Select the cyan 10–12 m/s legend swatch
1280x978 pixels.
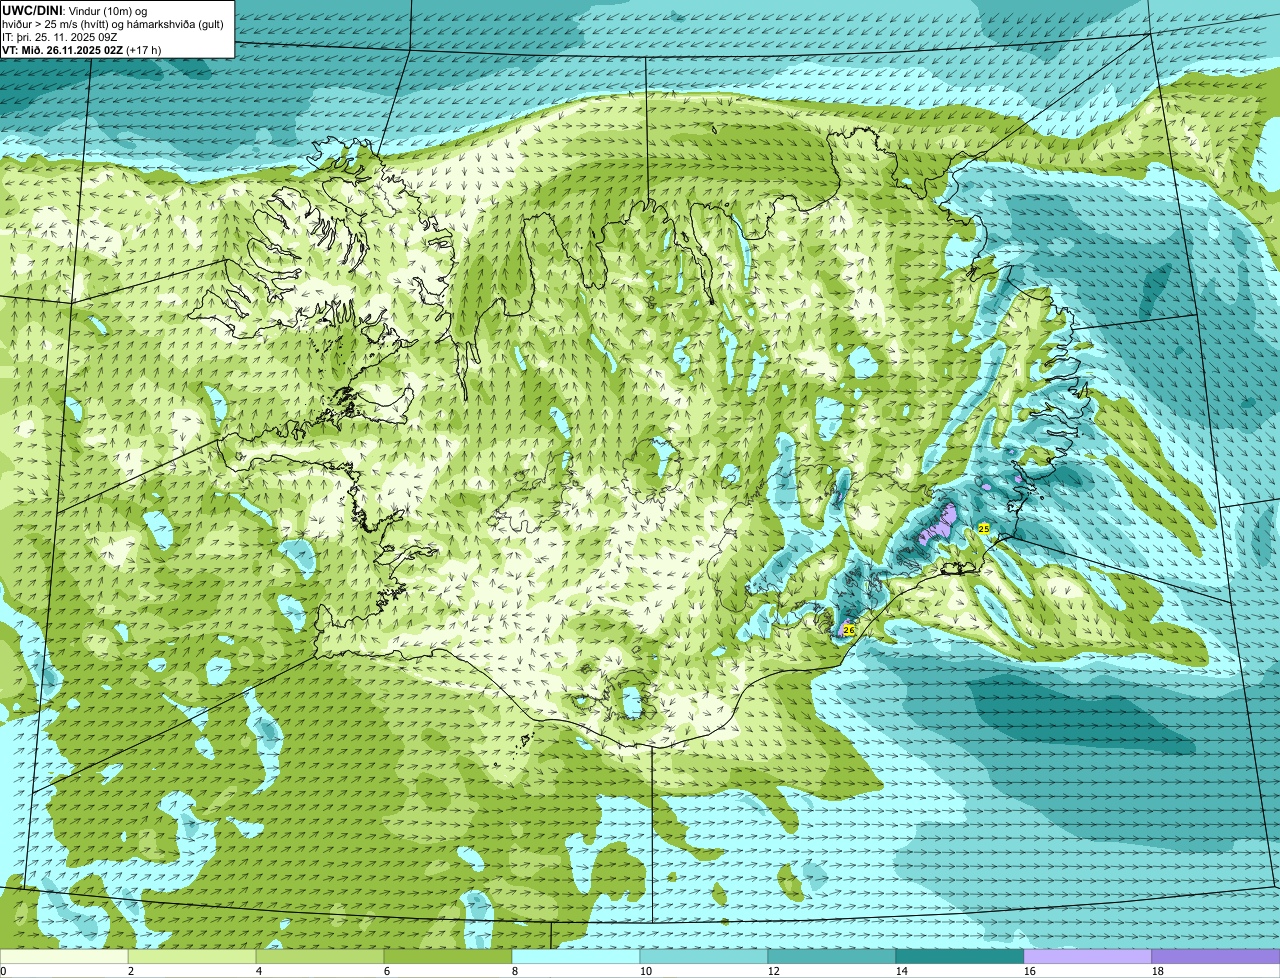pos(704,957)
